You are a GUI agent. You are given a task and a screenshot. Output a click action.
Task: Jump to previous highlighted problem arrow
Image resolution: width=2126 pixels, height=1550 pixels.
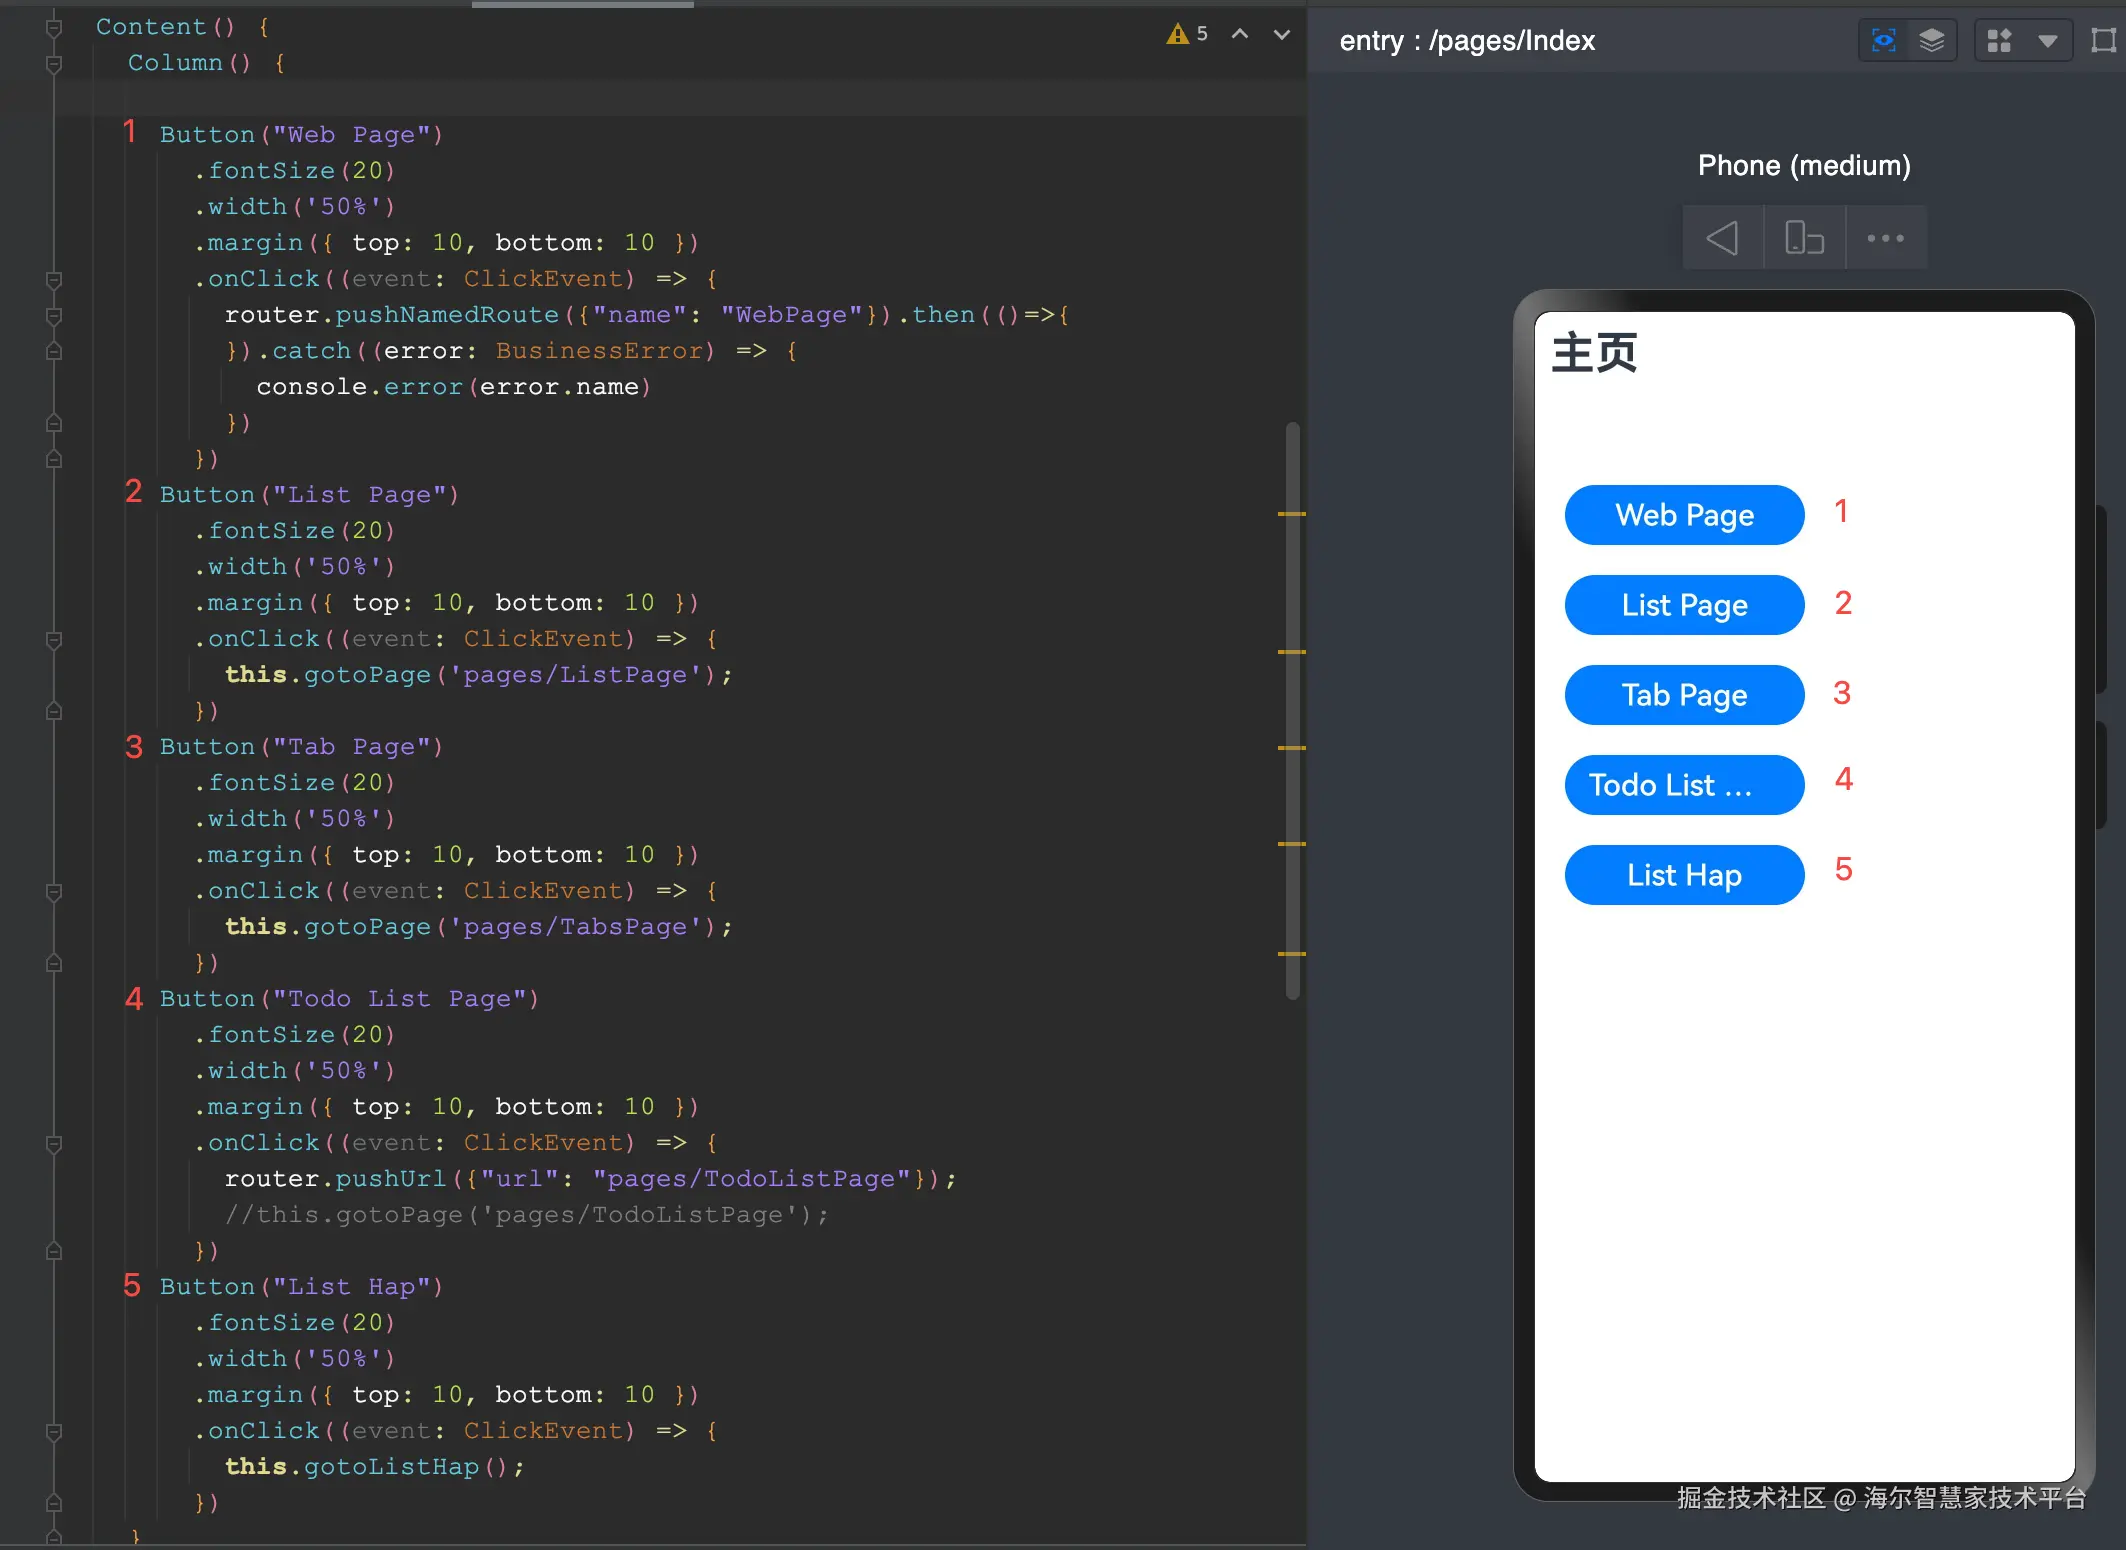(1240, 34)
